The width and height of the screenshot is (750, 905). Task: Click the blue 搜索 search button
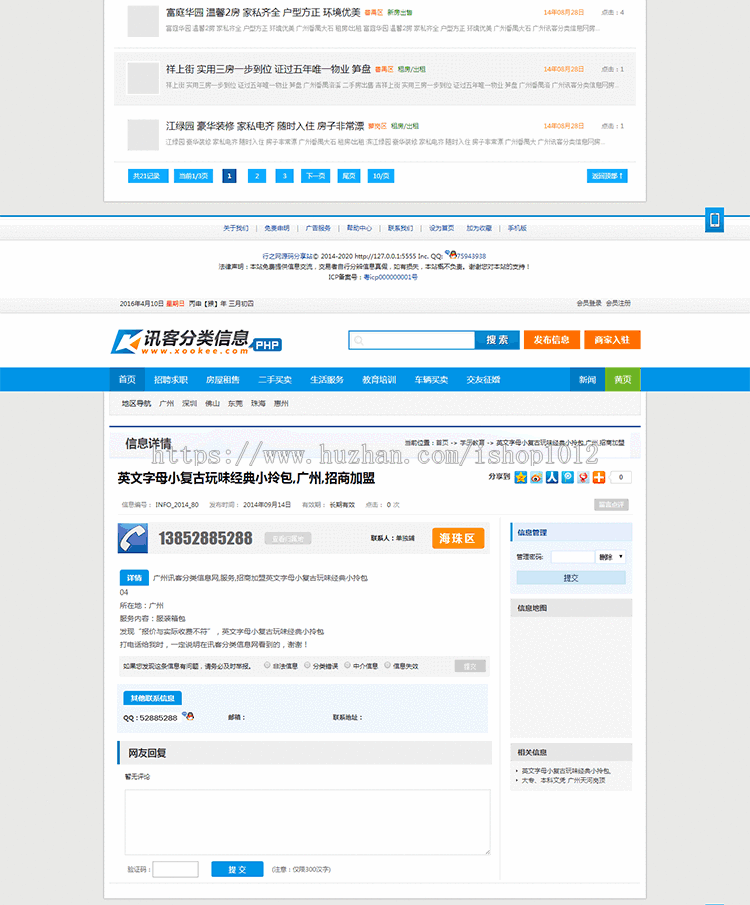pos(497,340)
